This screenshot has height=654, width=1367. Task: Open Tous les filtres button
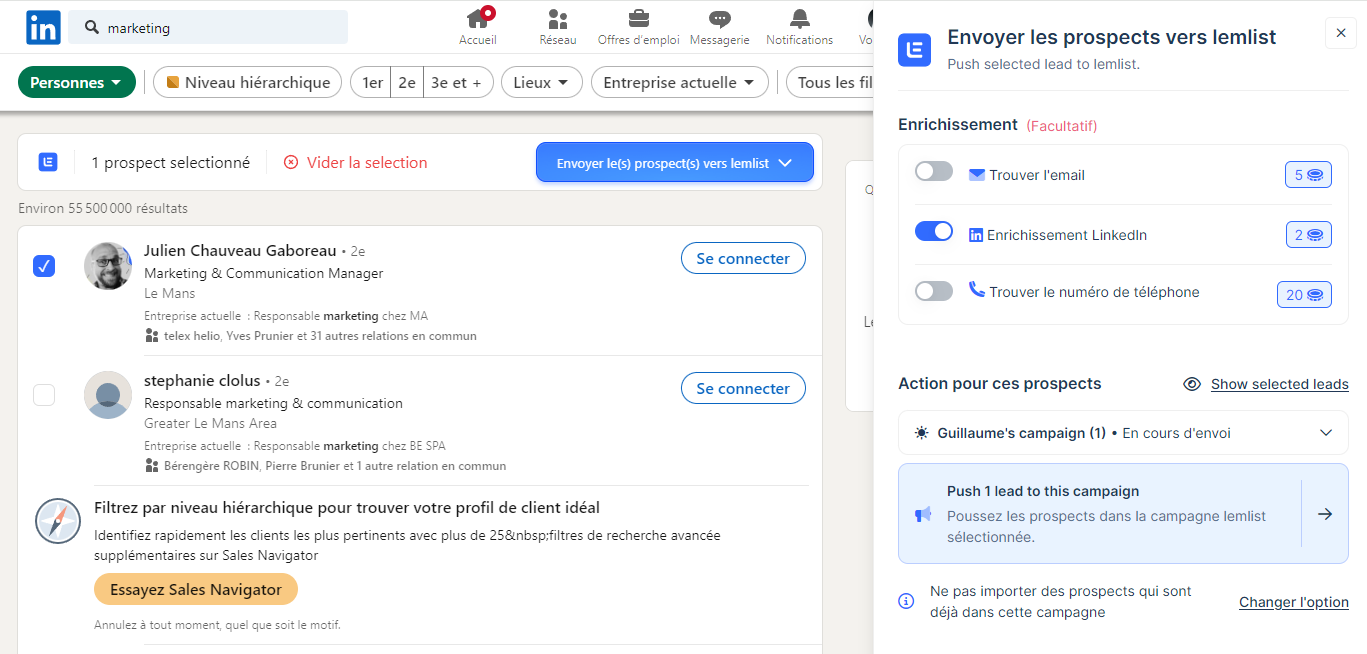[829, 83]
